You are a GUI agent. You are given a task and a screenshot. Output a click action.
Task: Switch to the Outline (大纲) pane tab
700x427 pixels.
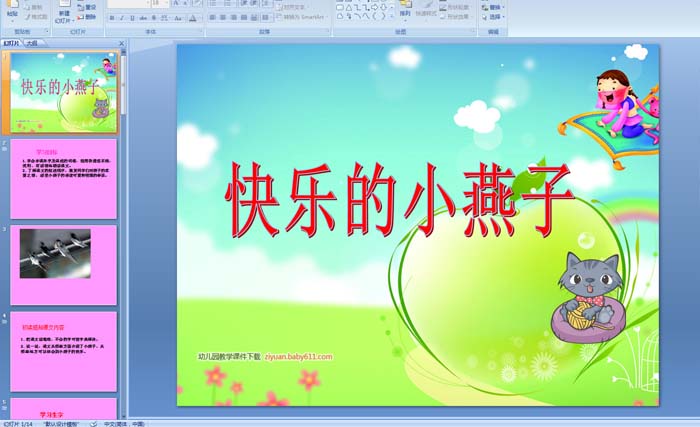click(x=31, y=43)
